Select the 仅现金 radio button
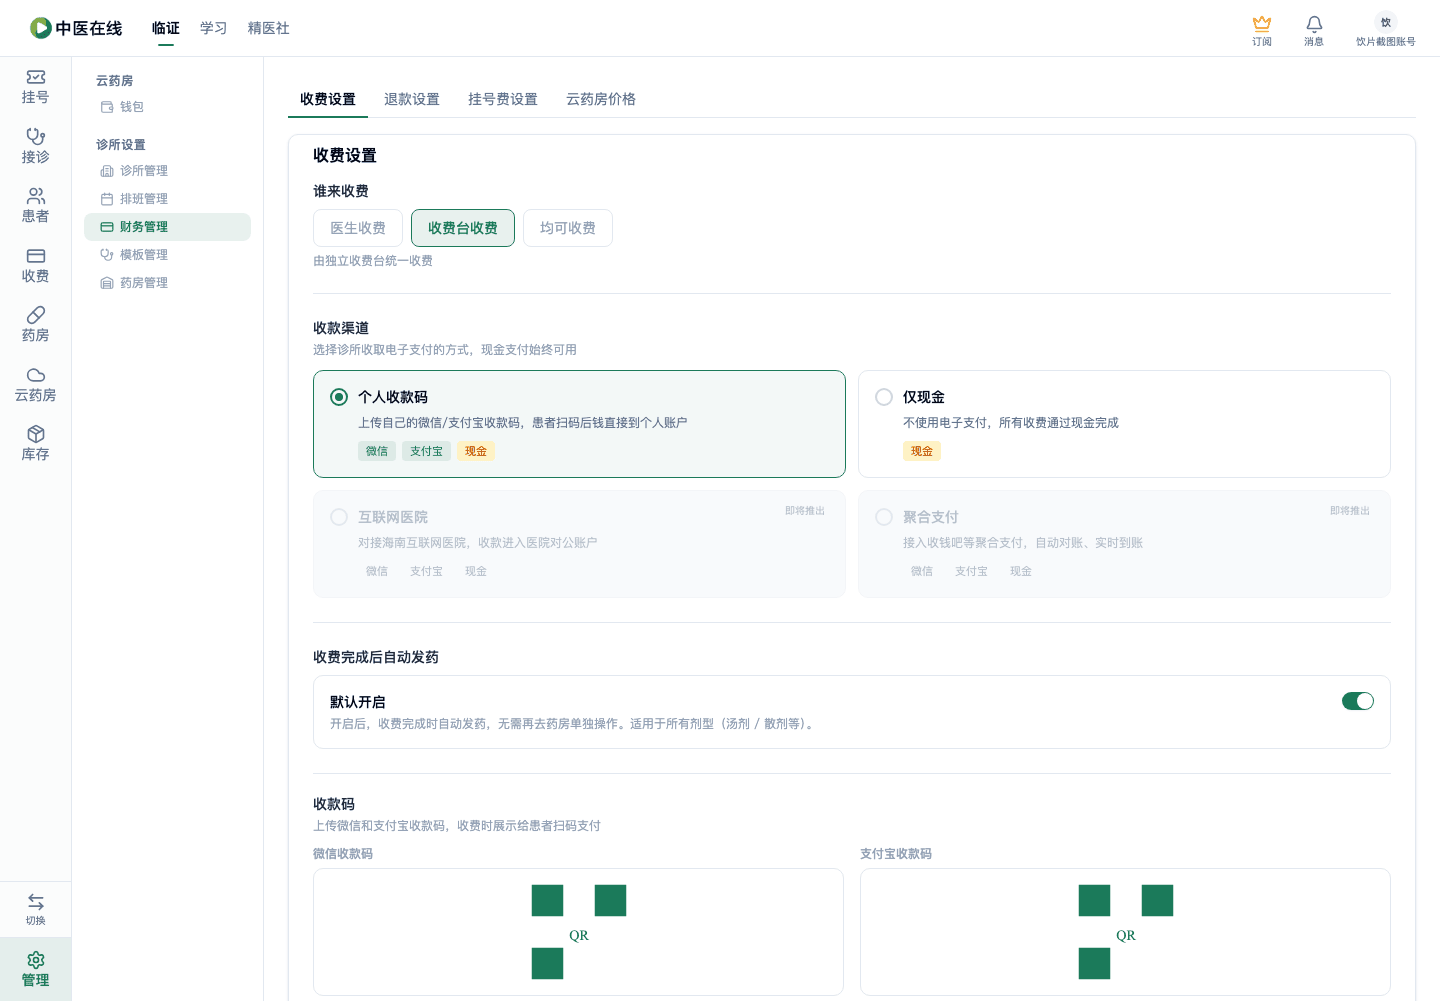The width and height of the screenshot is (1440, 1001). coord(884,397)
